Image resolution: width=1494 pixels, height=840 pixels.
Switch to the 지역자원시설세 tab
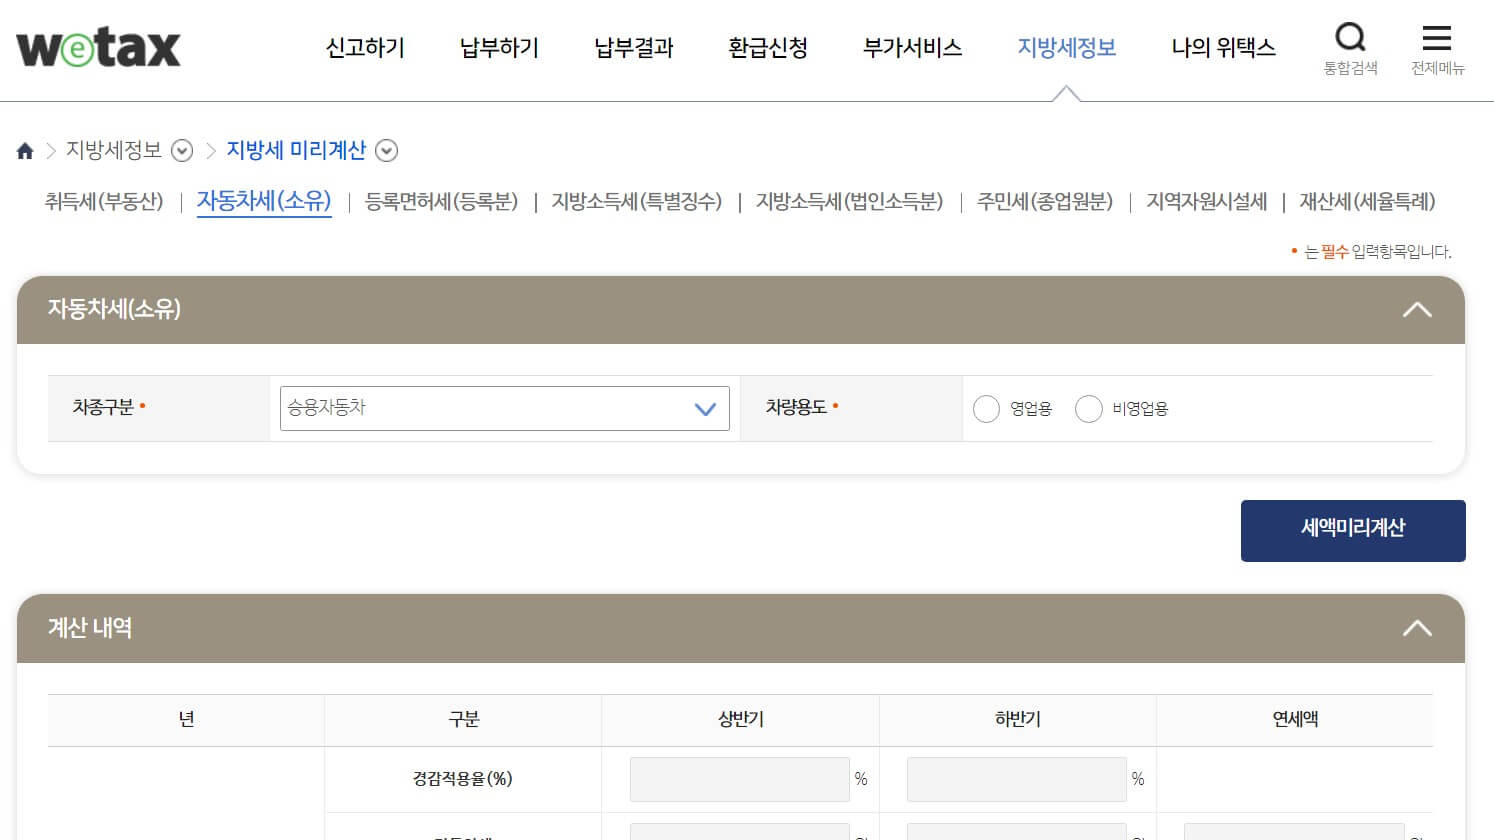pos(1206,202)
